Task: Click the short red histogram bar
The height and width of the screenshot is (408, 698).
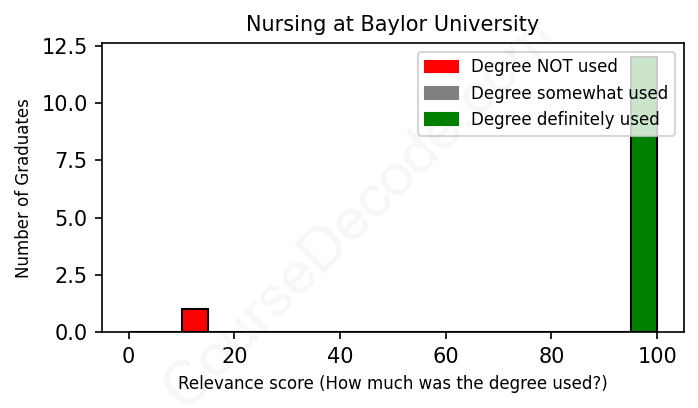Action: click(x=195, y=320)
